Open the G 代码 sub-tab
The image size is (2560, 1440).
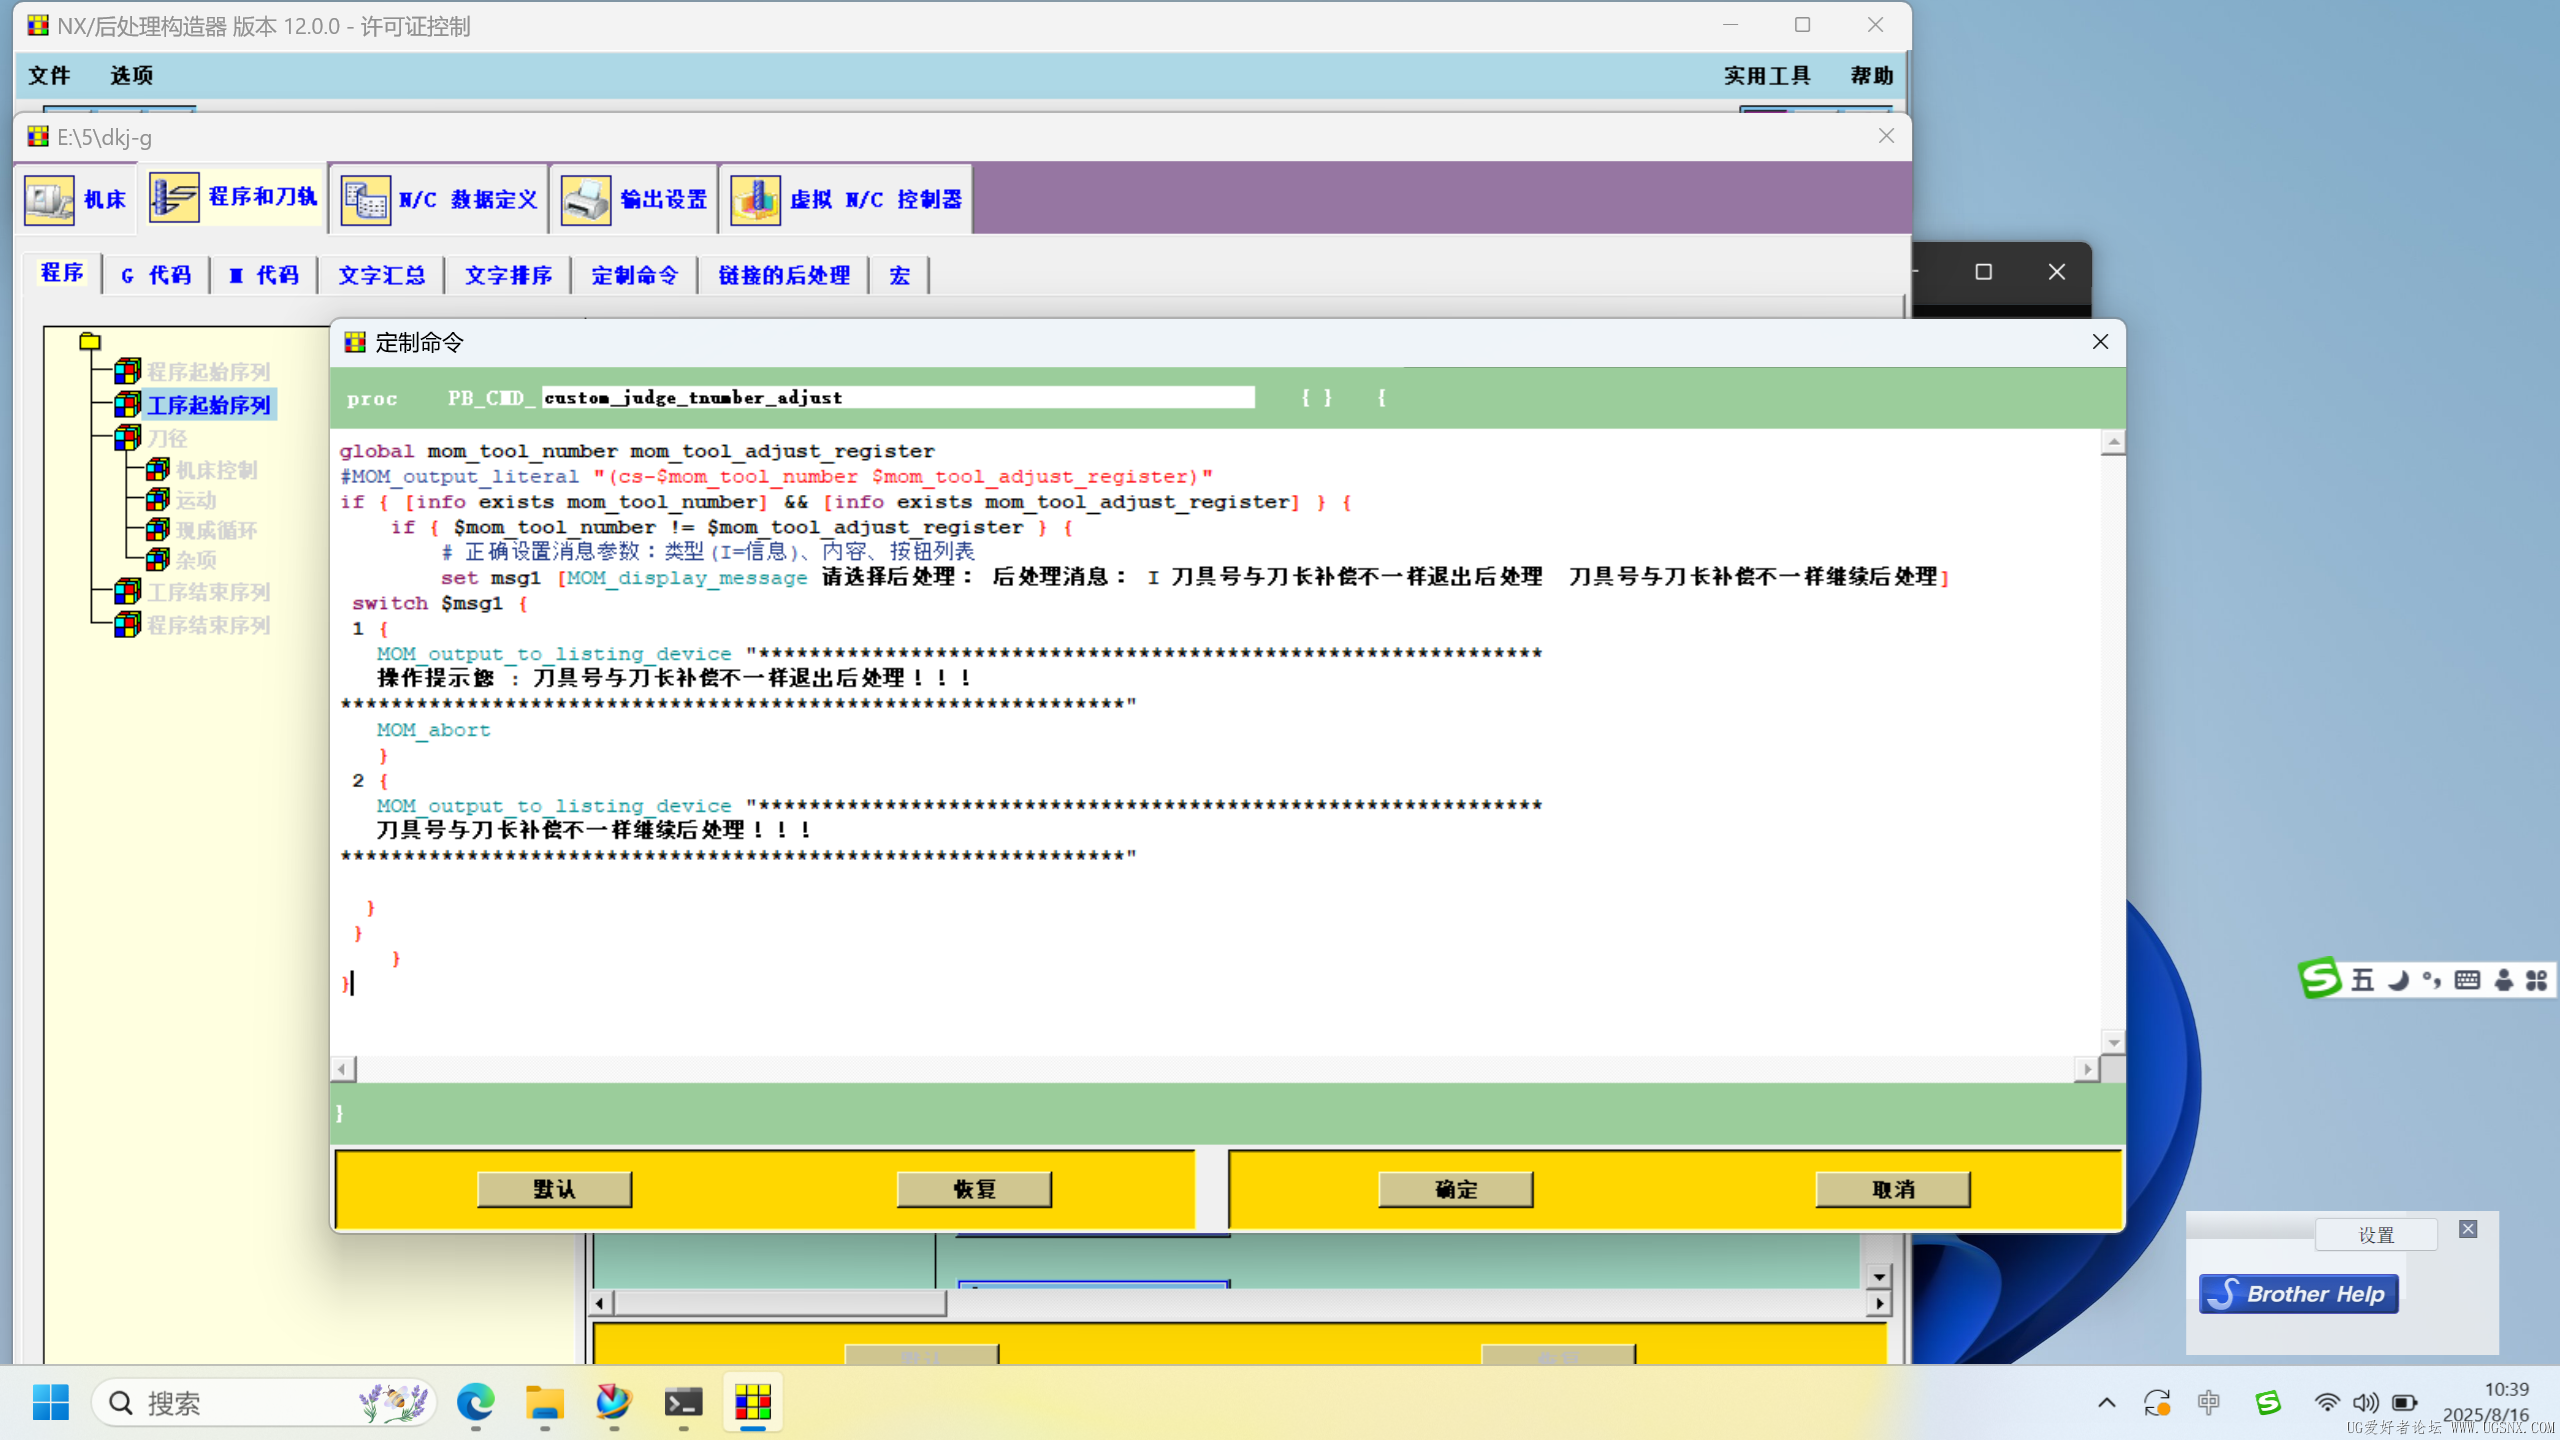(x=156, y=274)
